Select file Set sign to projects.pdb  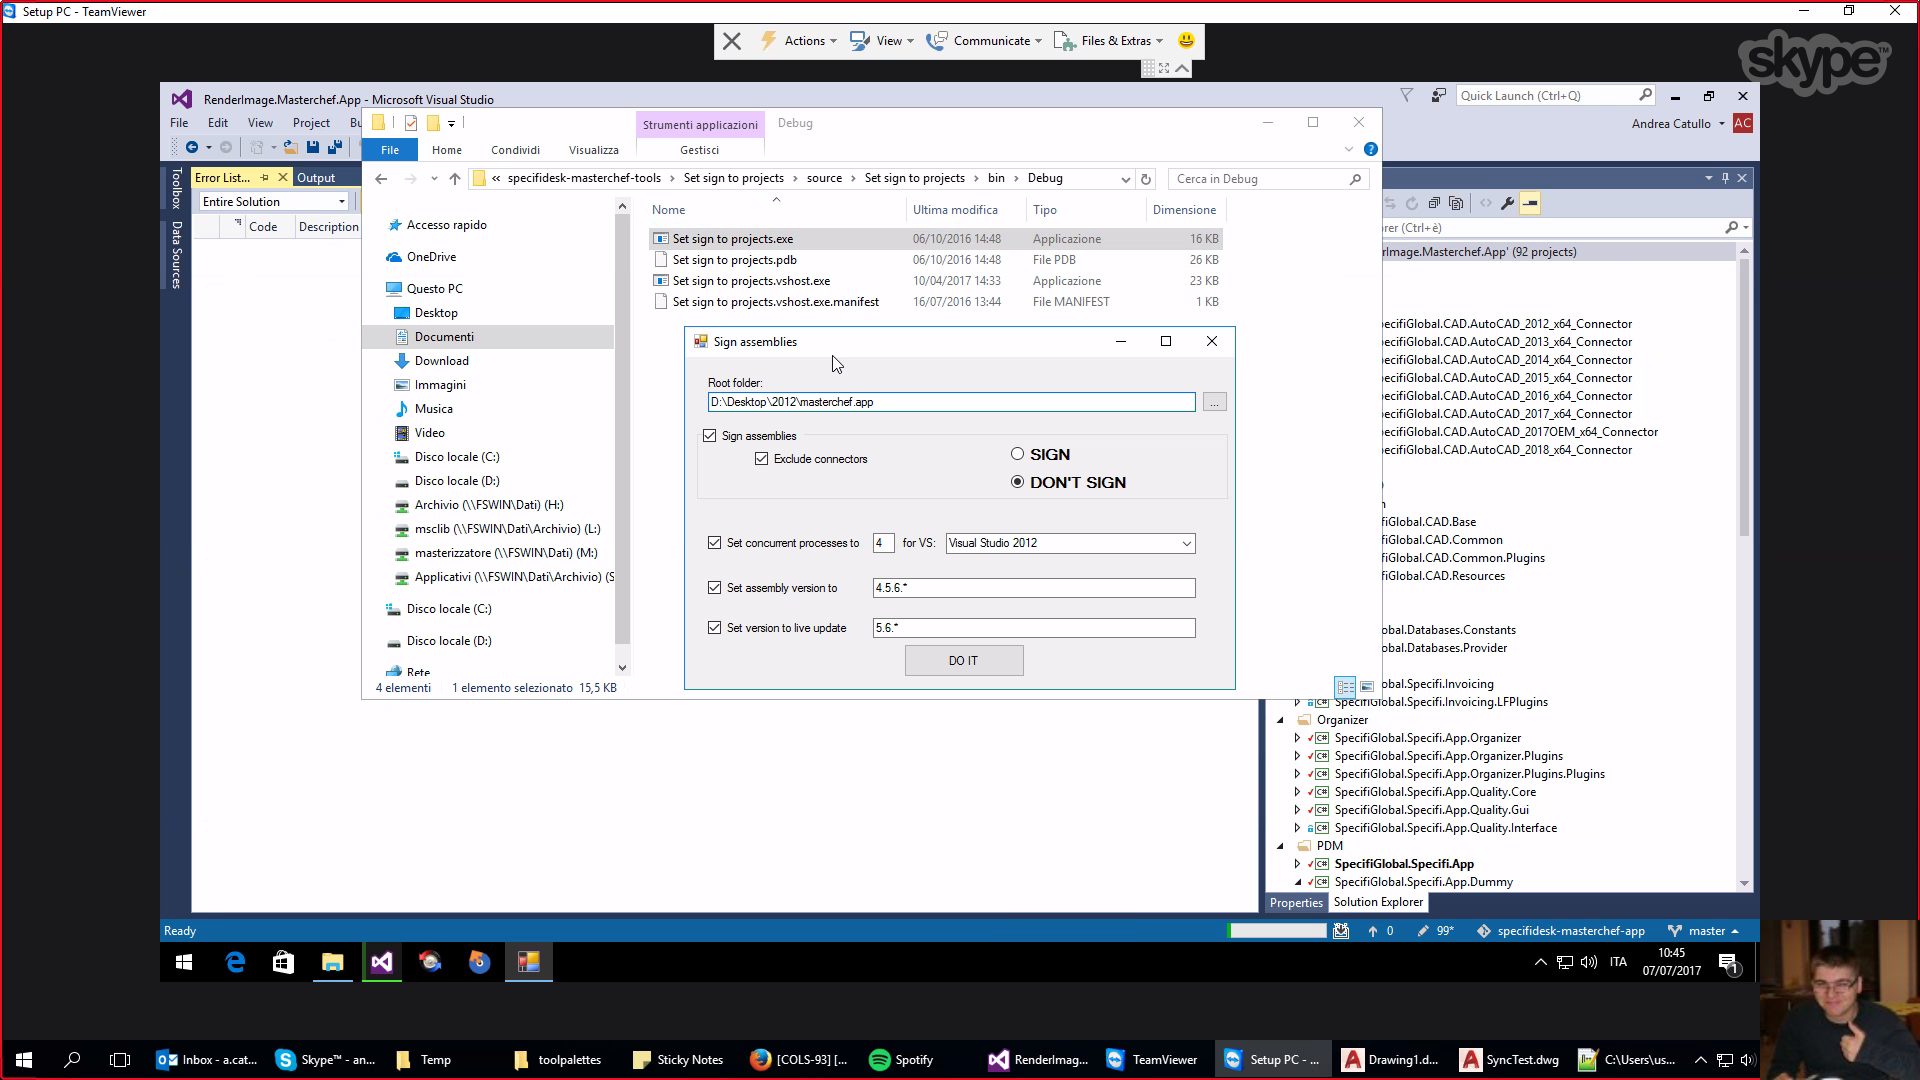click(x=734, y=260)
